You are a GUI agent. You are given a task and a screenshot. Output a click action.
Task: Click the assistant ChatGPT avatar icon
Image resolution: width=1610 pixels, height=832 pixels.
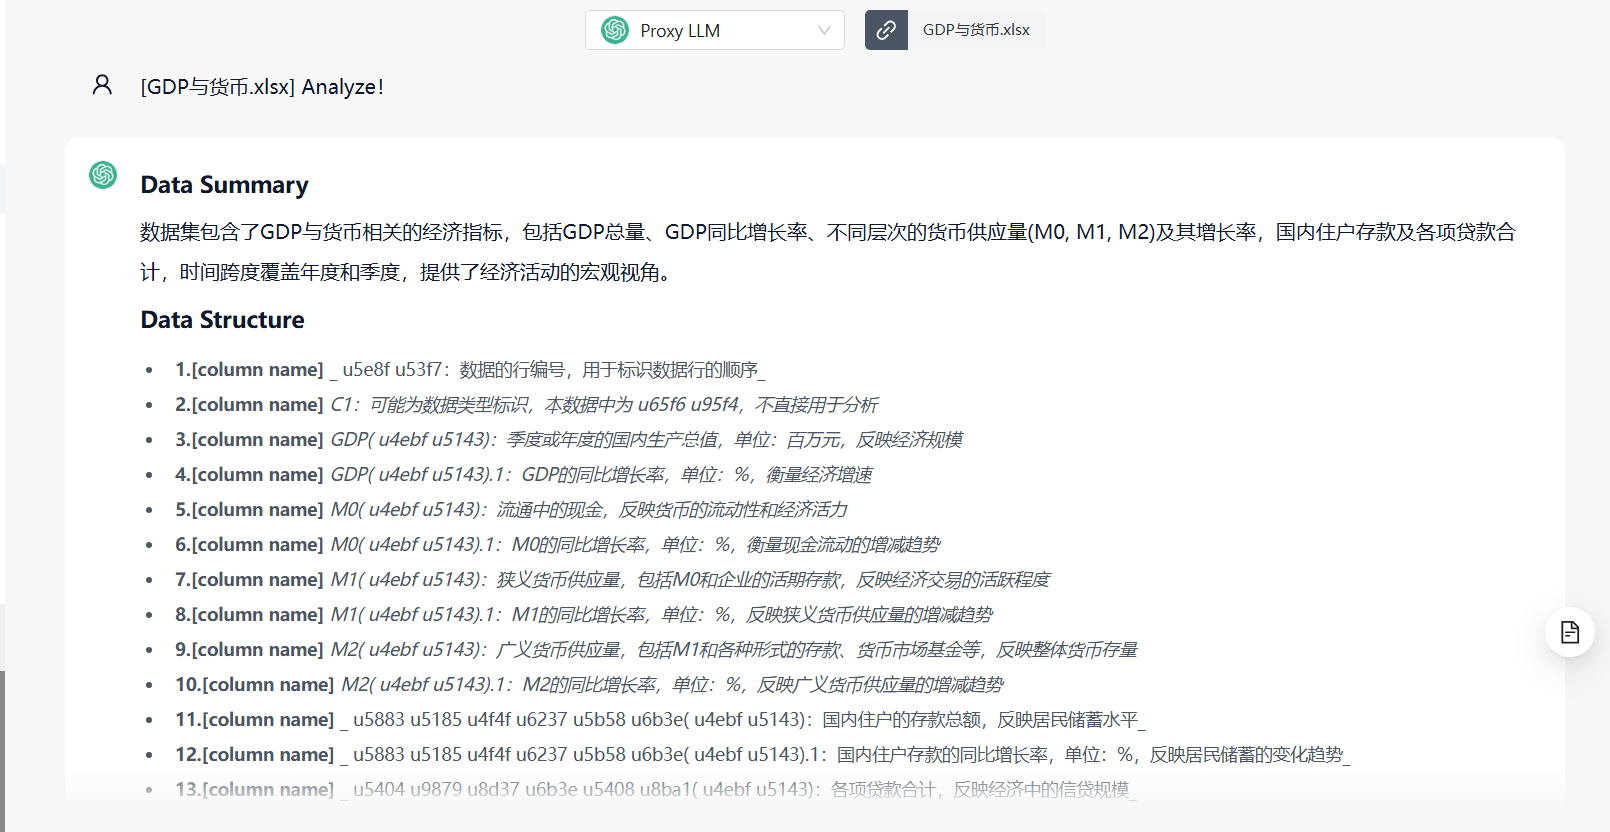pos(103,175)
